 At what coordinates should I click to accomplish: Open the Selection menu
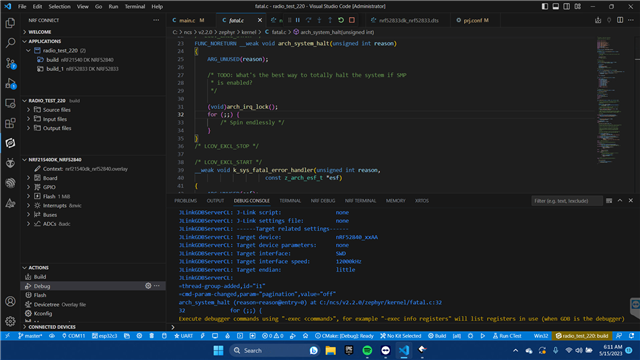(x=59, y=7)
